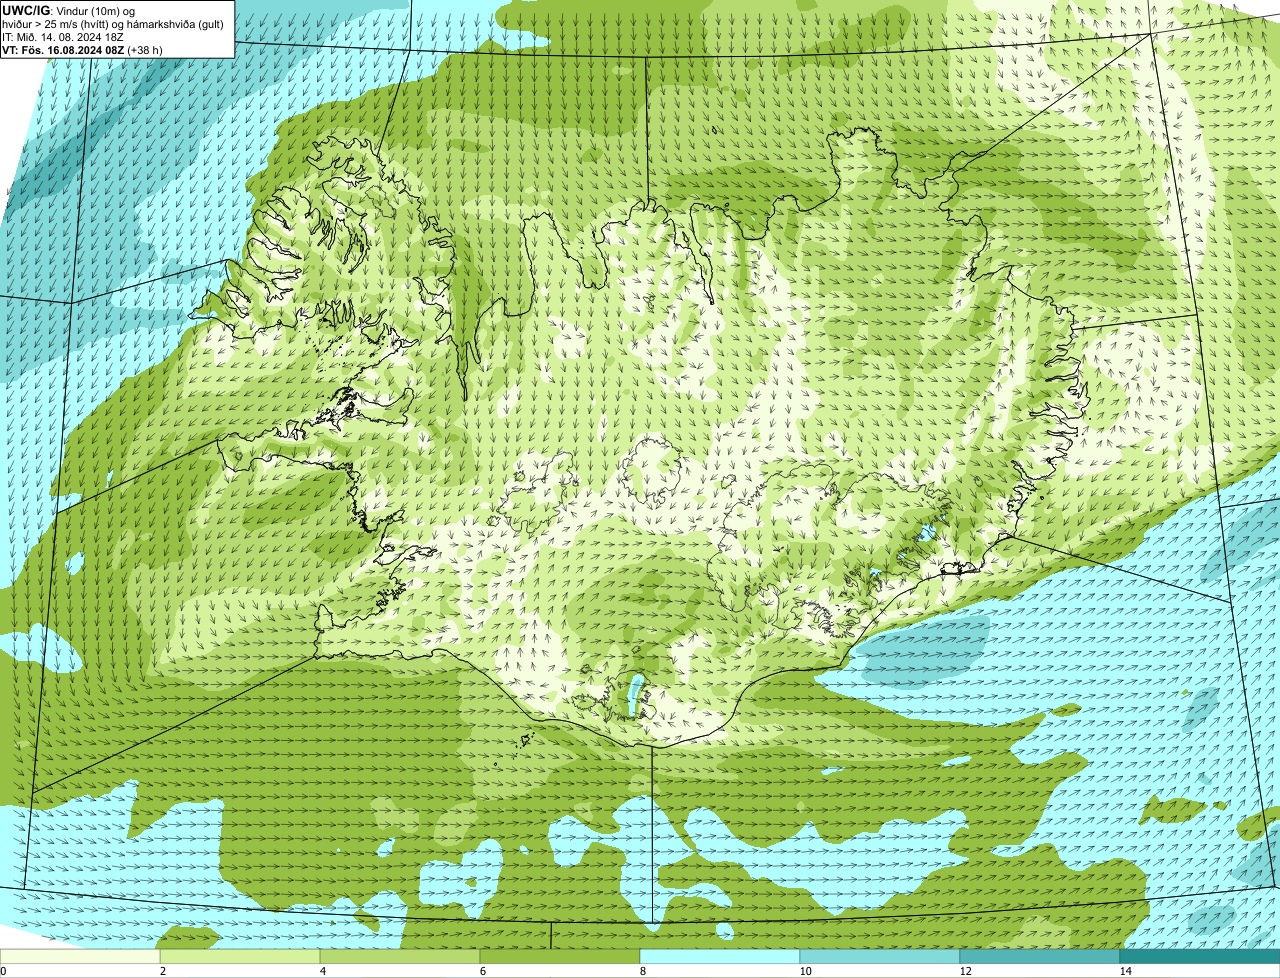Pick the medium green 4–6 m/s legend swatch
This screenshot has height=978, width=1280.
pos(400,956)
